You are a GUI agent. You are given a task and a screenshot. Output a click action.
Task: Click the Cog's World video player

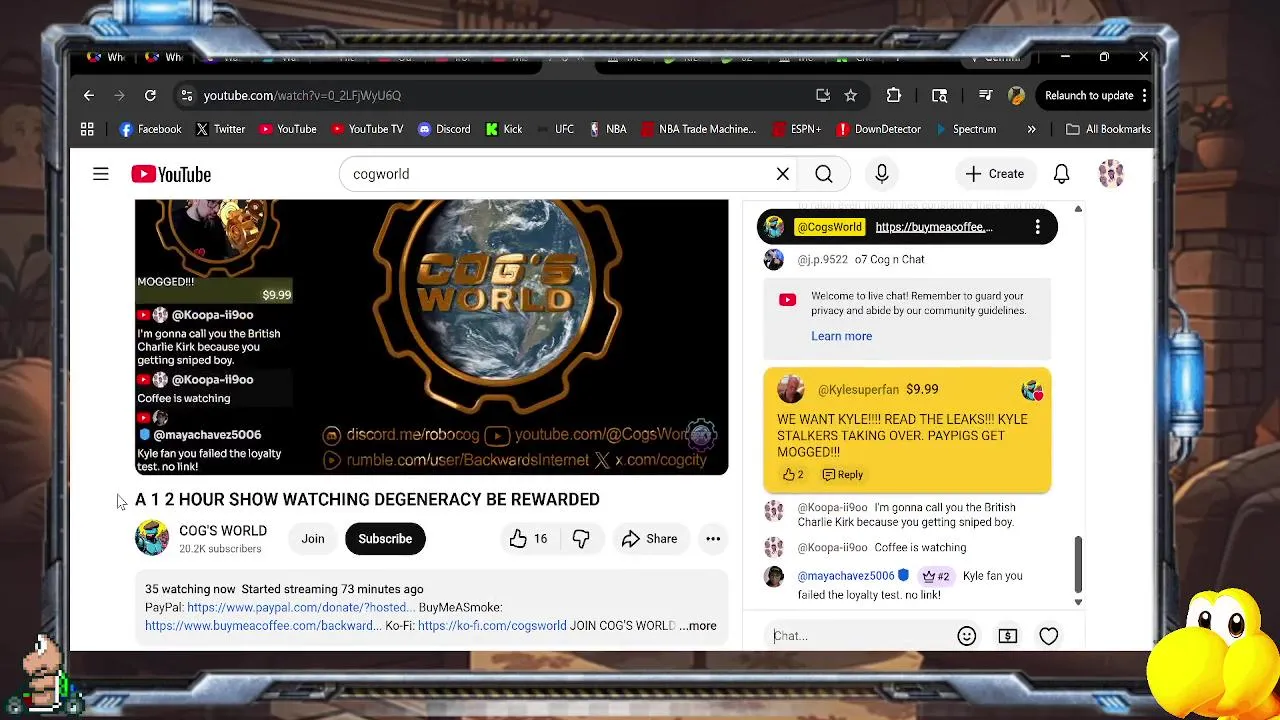coord(432,337)
